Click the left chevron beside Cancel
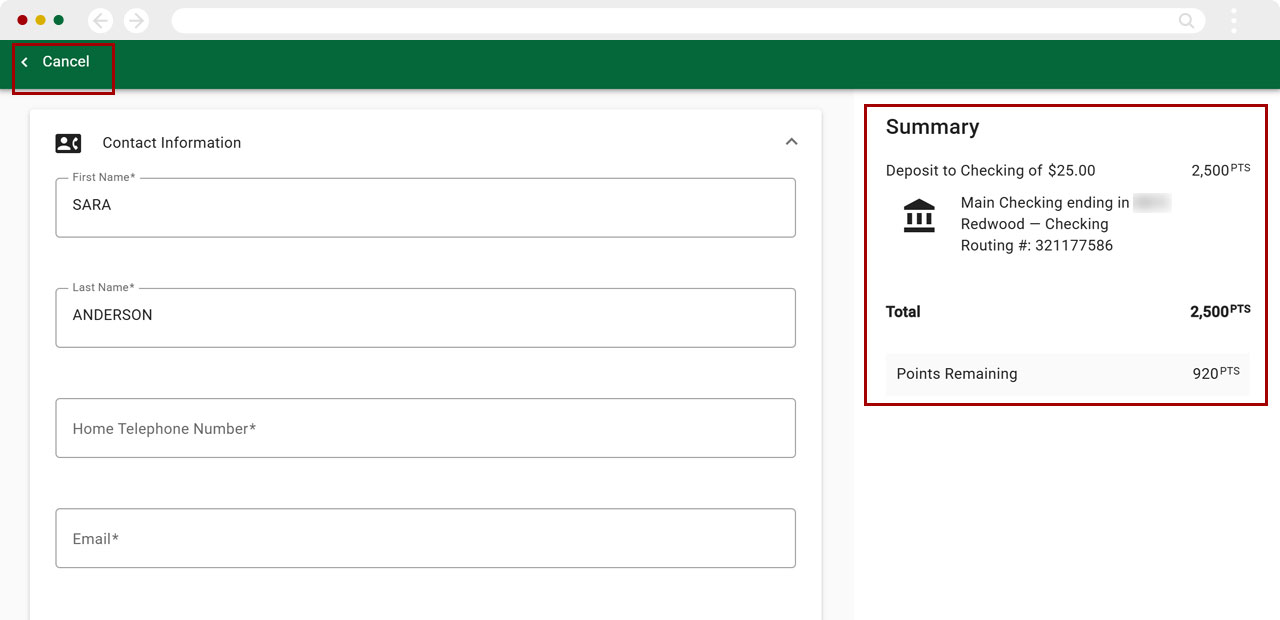The width and height of the screenshot is (1280, 620). click(25, 62)
